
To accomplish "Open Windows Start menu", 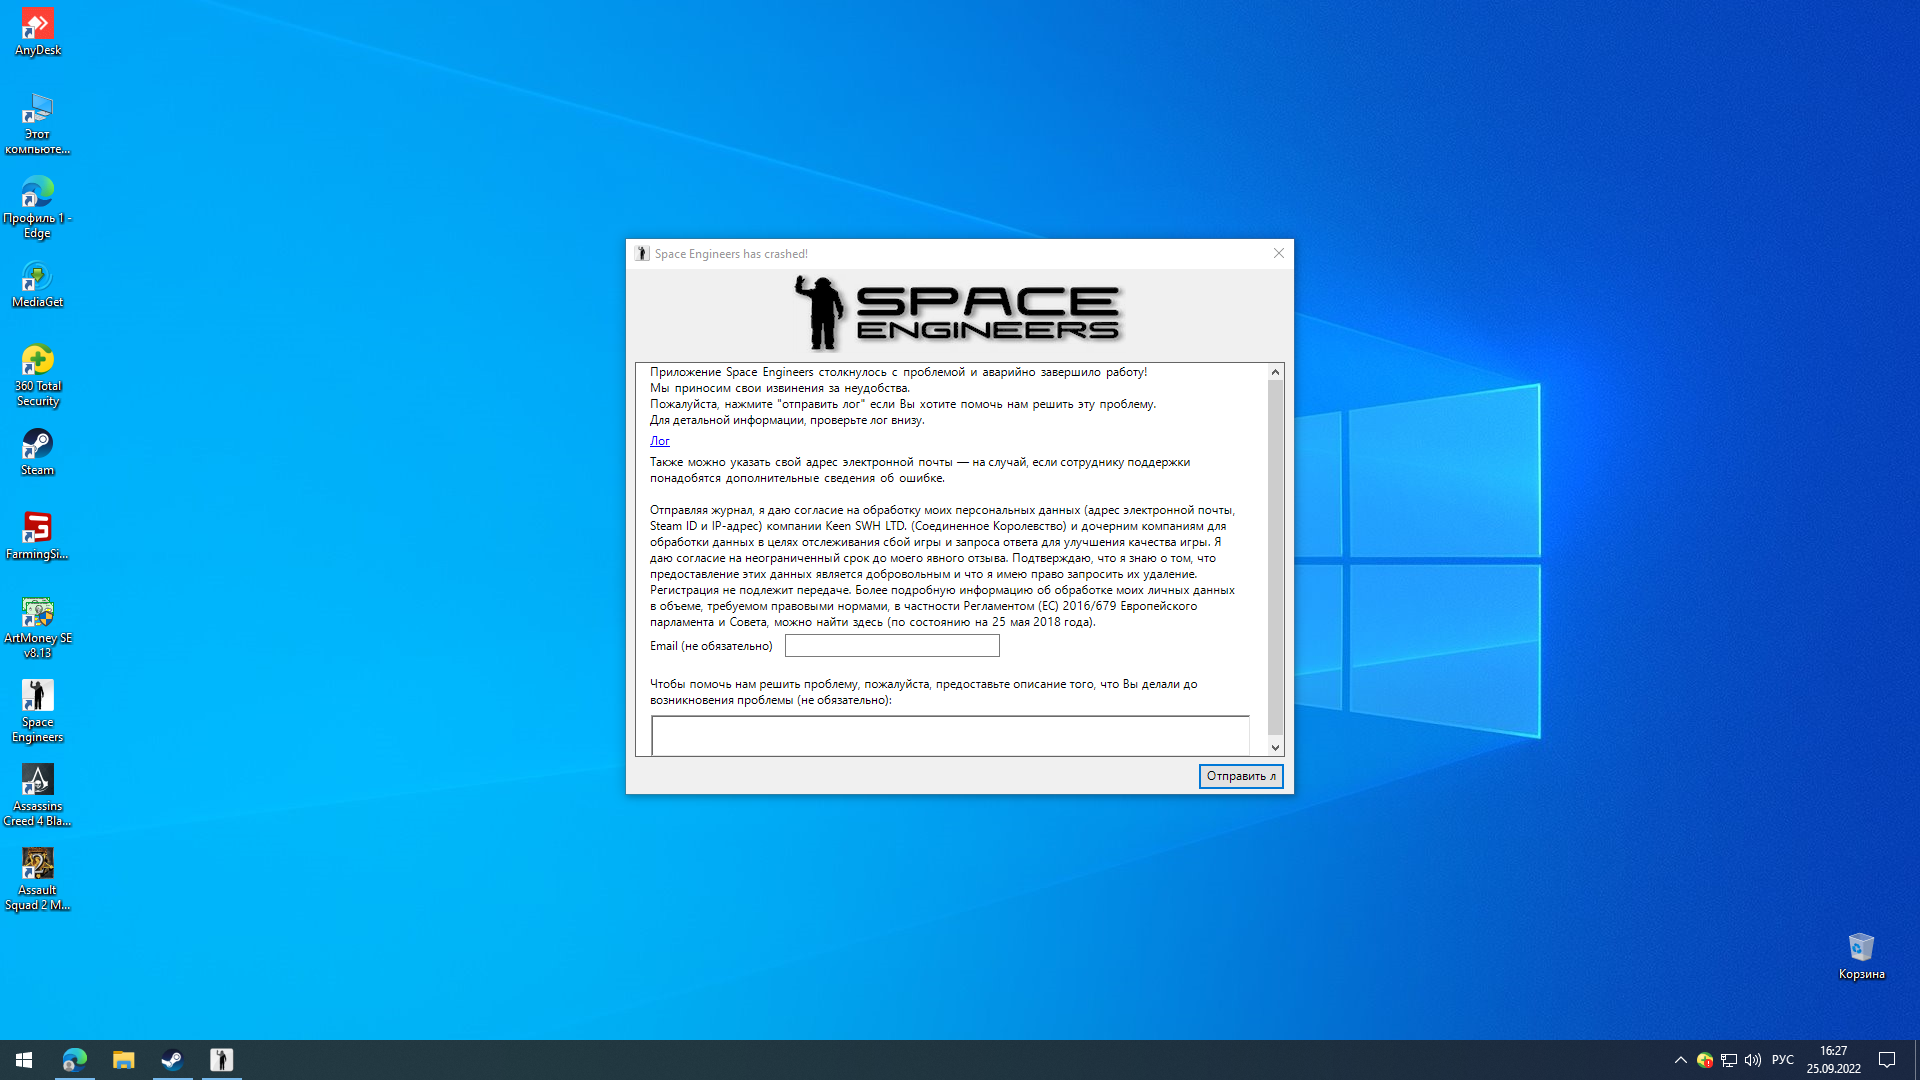I will (x=24, y=1060).
